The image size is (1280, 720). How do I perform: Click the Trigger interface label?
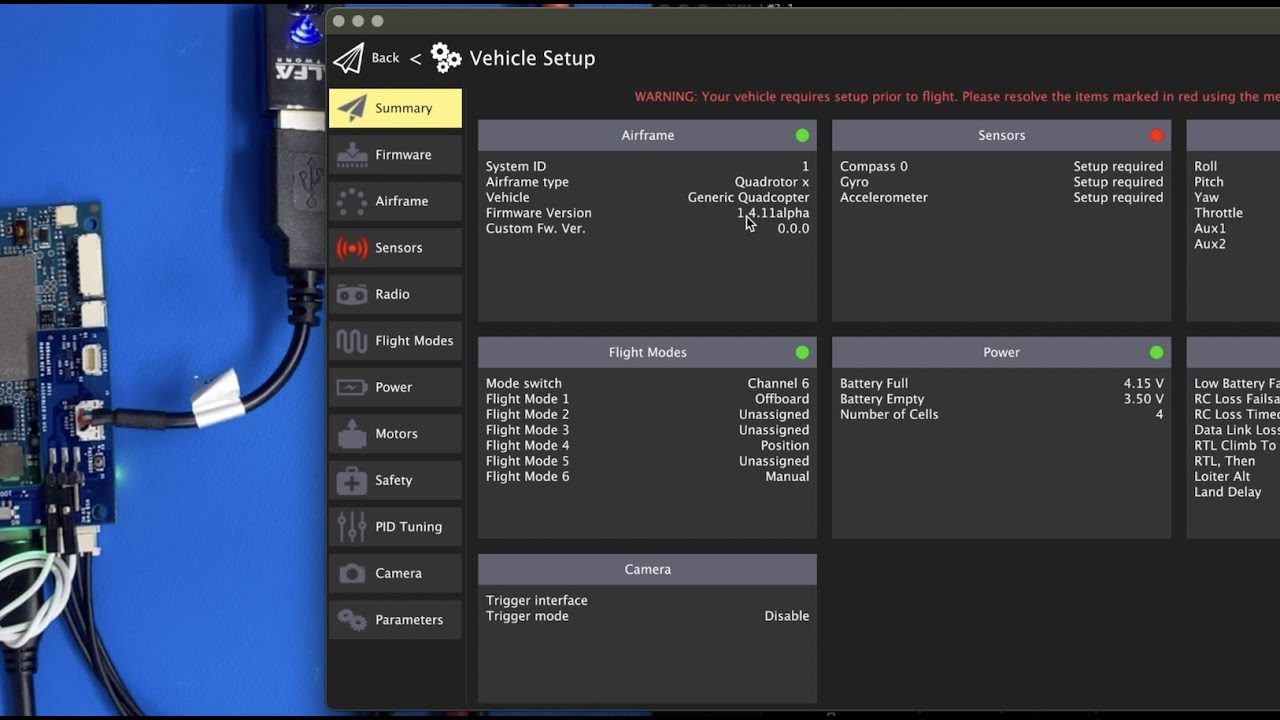coord(537,601)
